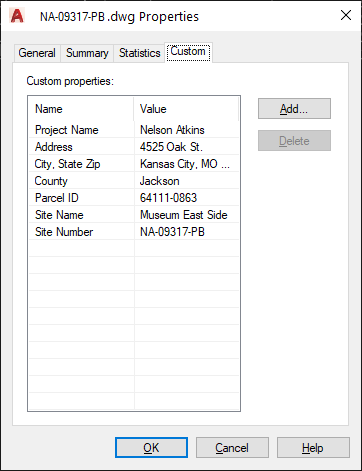Confirm with the OK button
362x471 pixels.
click(151, 448)
